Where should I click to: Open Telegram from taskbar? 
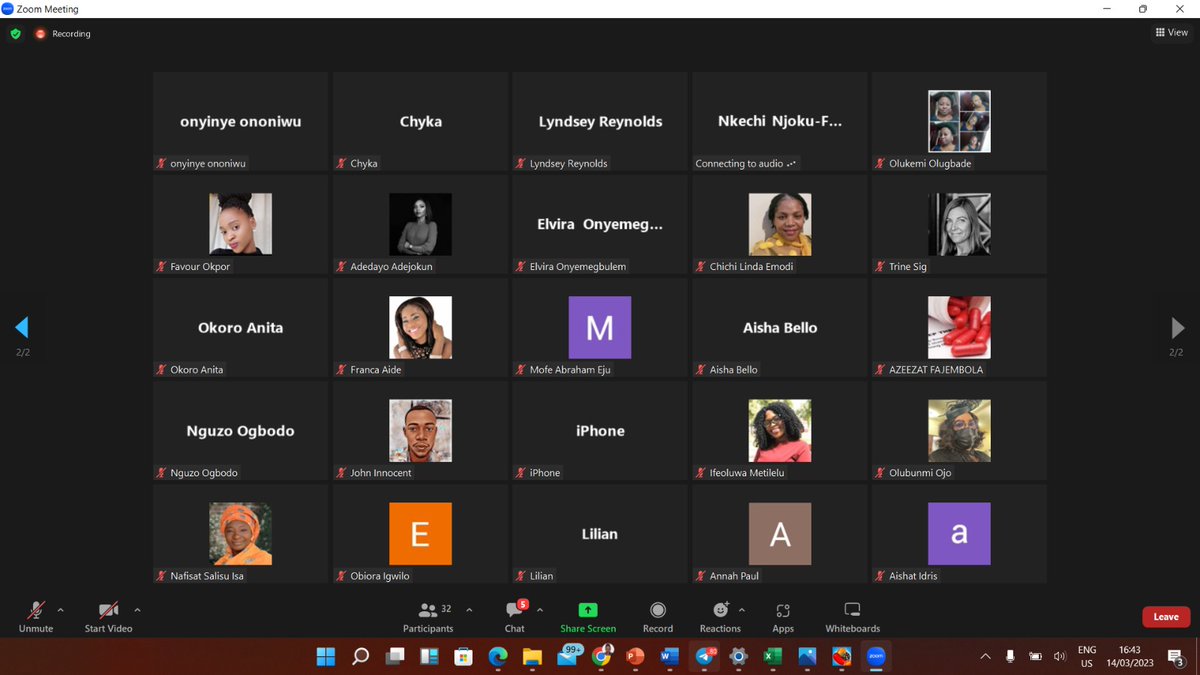[704, 657]
